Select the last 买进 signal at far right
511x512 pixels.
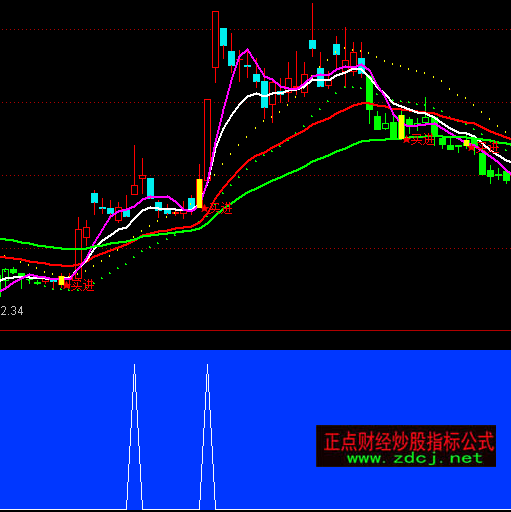484,147
